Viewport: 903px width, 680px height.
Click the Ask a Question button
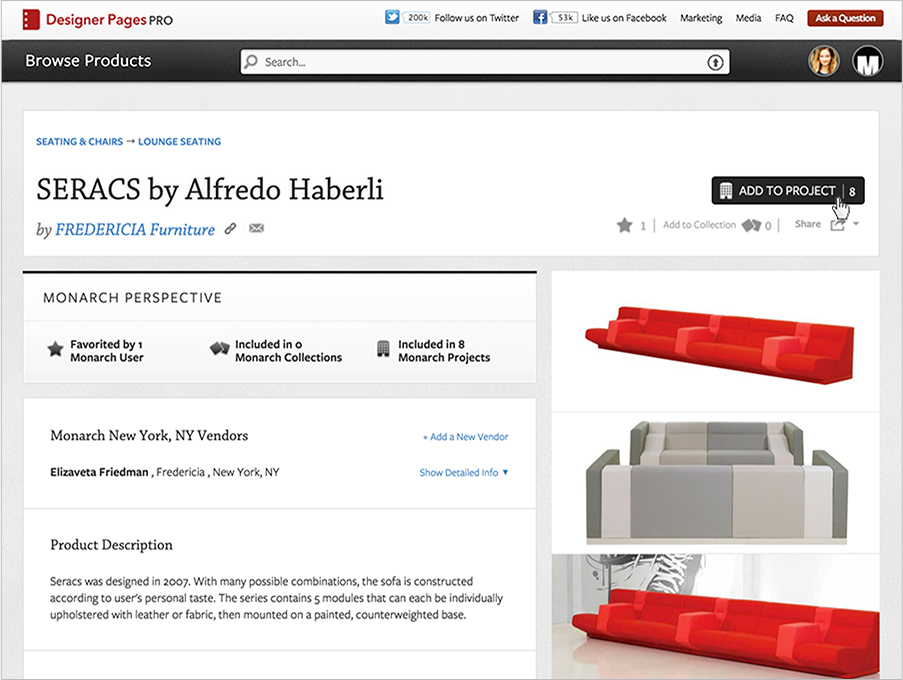point(845,18)
